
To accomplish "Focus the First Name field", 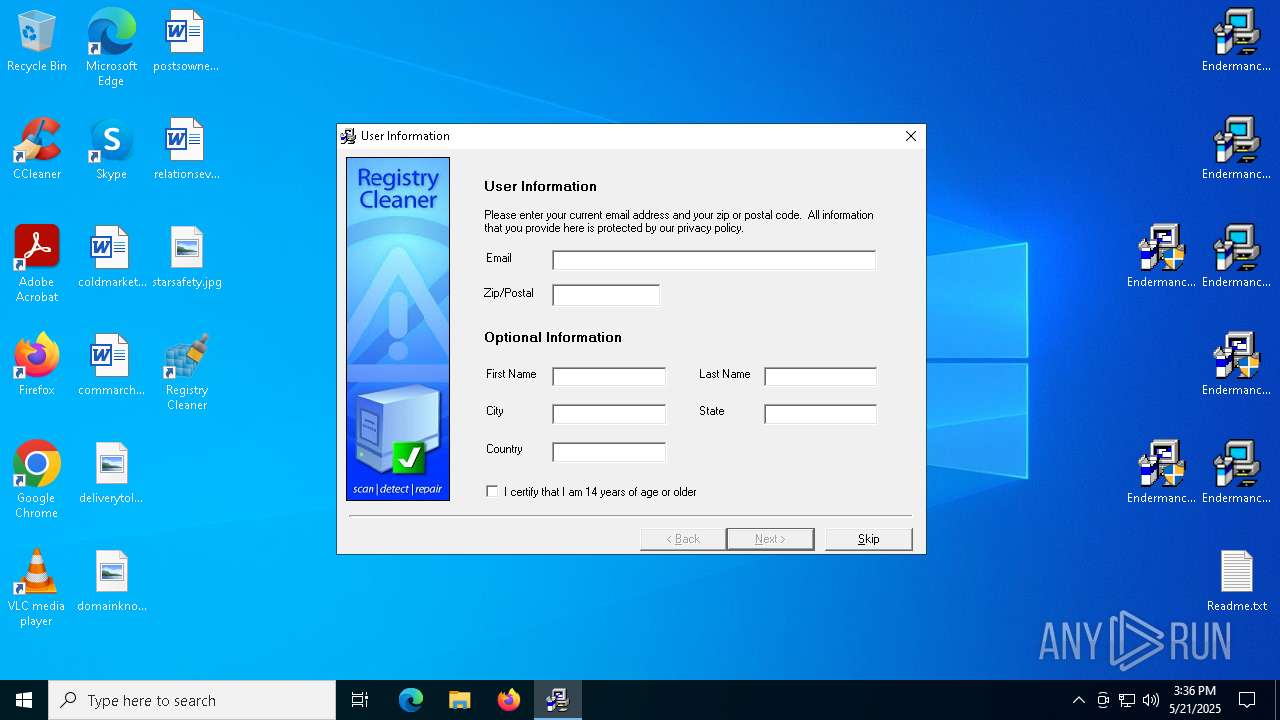I will 609,376.
